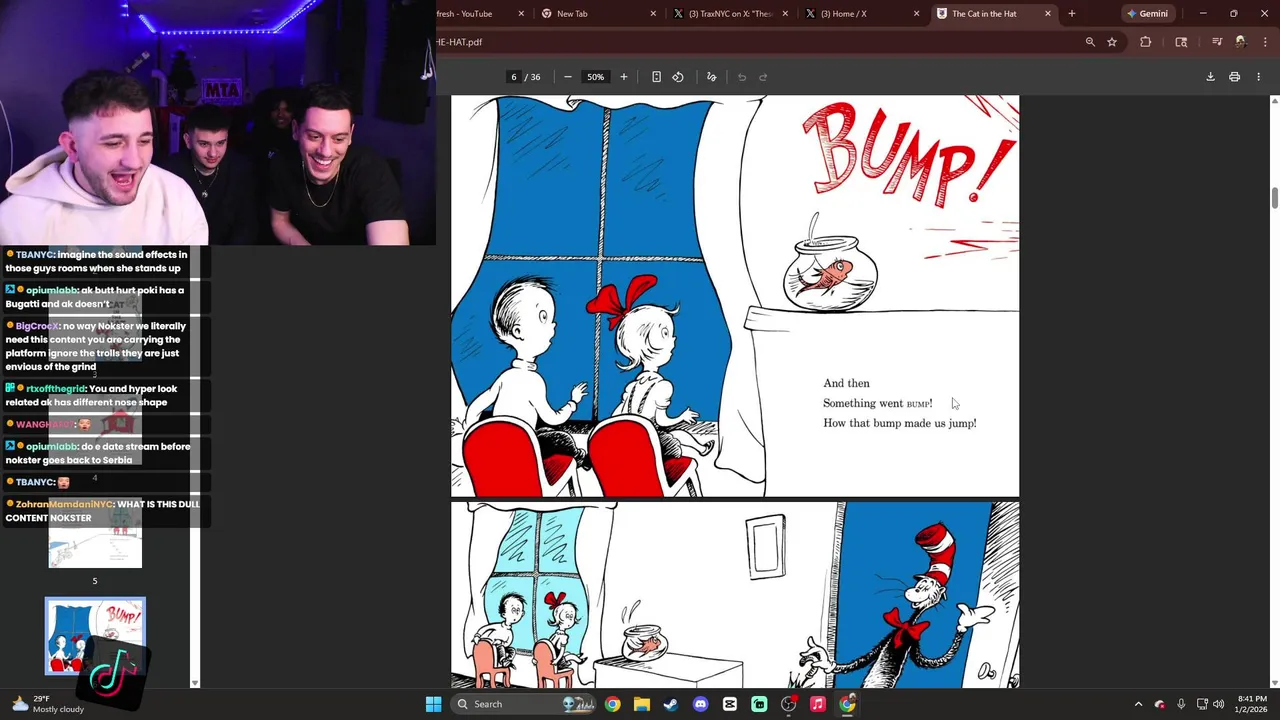This screenshot has width=1280, height=720.
Task: Open OBS Studio from the taskbar
Action: click(x=789, y=704)
